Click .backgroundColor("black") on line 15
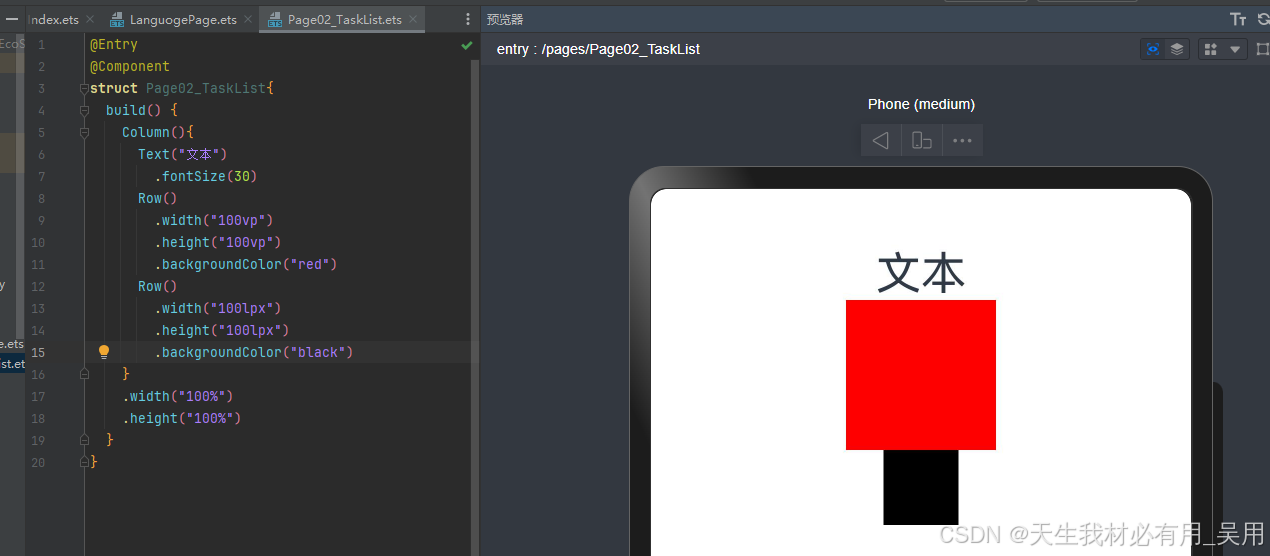1270x556 pixels. pyautogui.click(x=254, y=353)
